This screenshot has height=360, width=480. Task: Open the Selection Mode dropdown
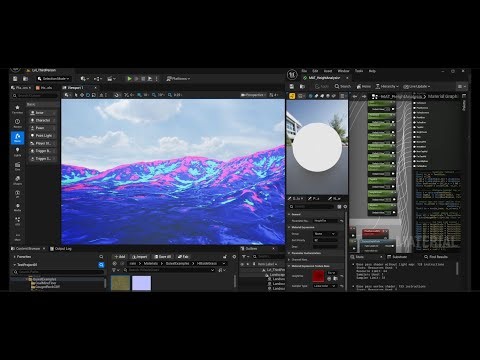[x=53, y=79]
